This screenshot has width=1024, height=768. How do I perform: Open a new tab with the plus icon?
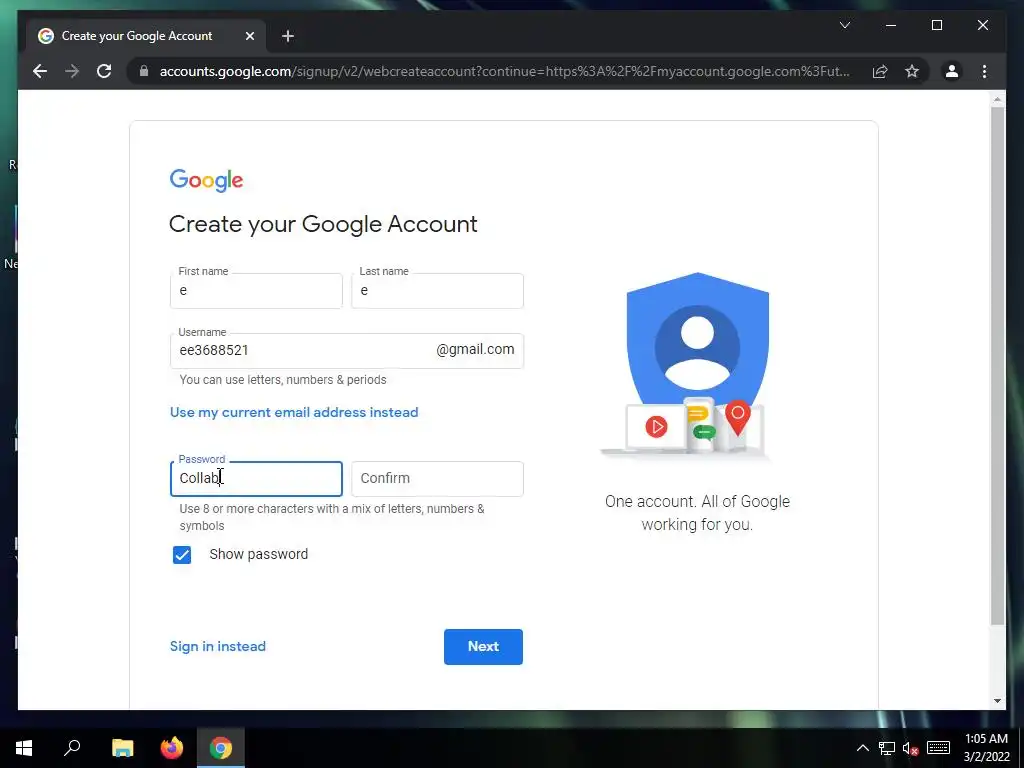pyautogui.click(x=288, y=36)
